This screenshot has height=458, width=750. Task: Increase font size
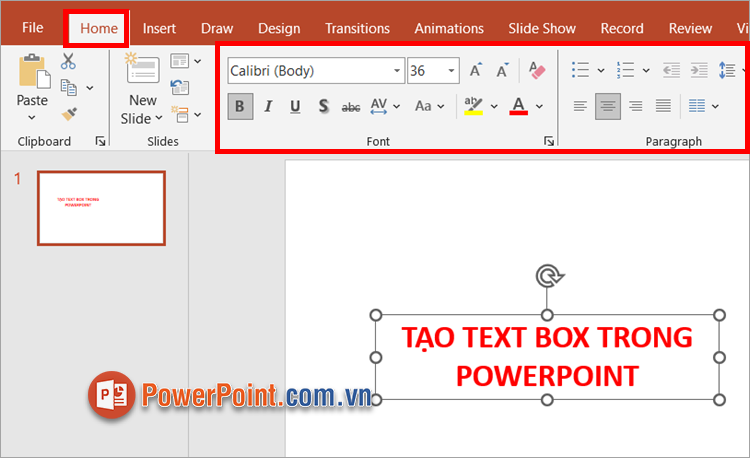click(x=475, y=71)
